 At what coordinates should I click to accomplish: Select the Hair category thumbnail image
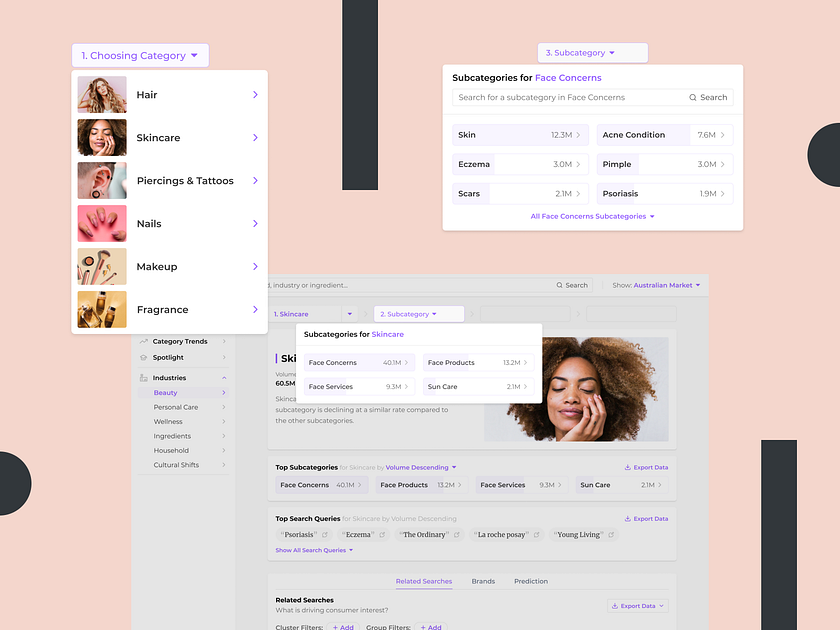(101, 95)
